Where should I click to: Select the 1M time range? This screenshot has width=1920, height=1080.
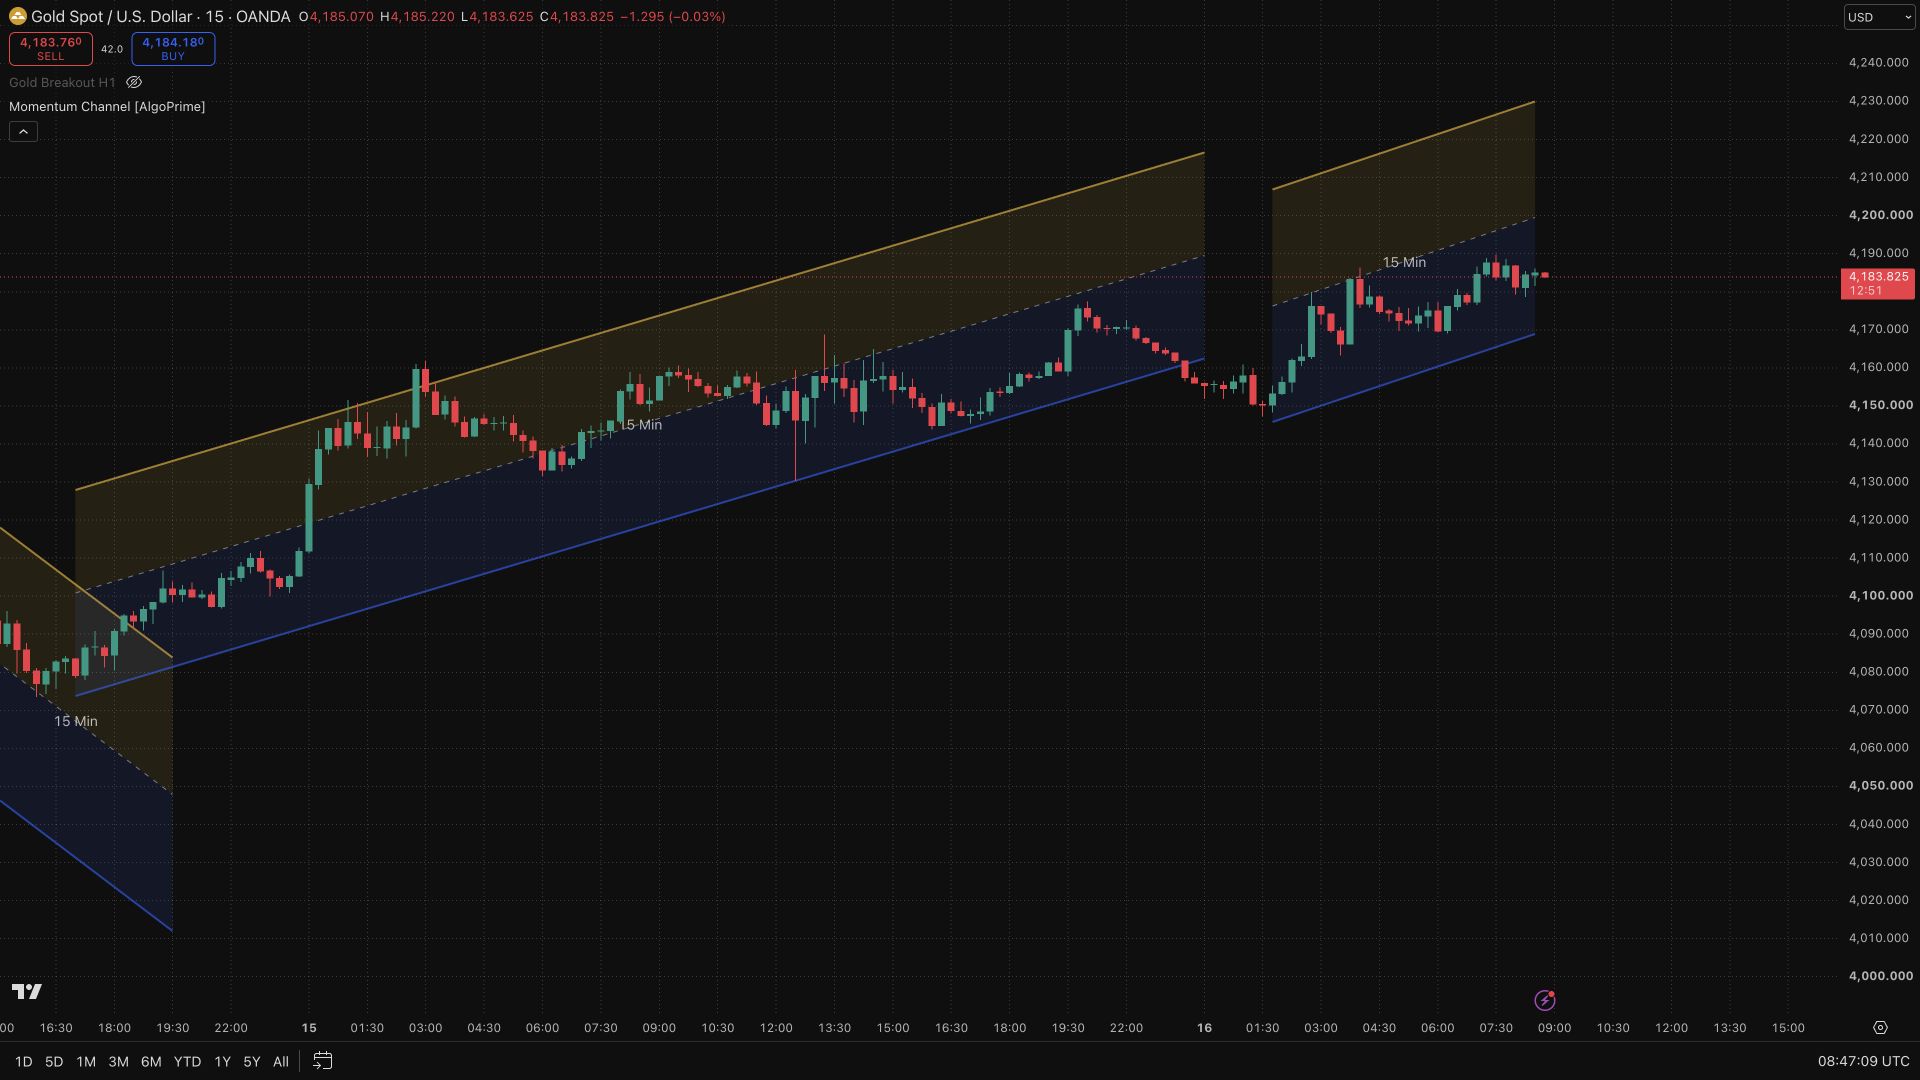[x=86, y=1061]
